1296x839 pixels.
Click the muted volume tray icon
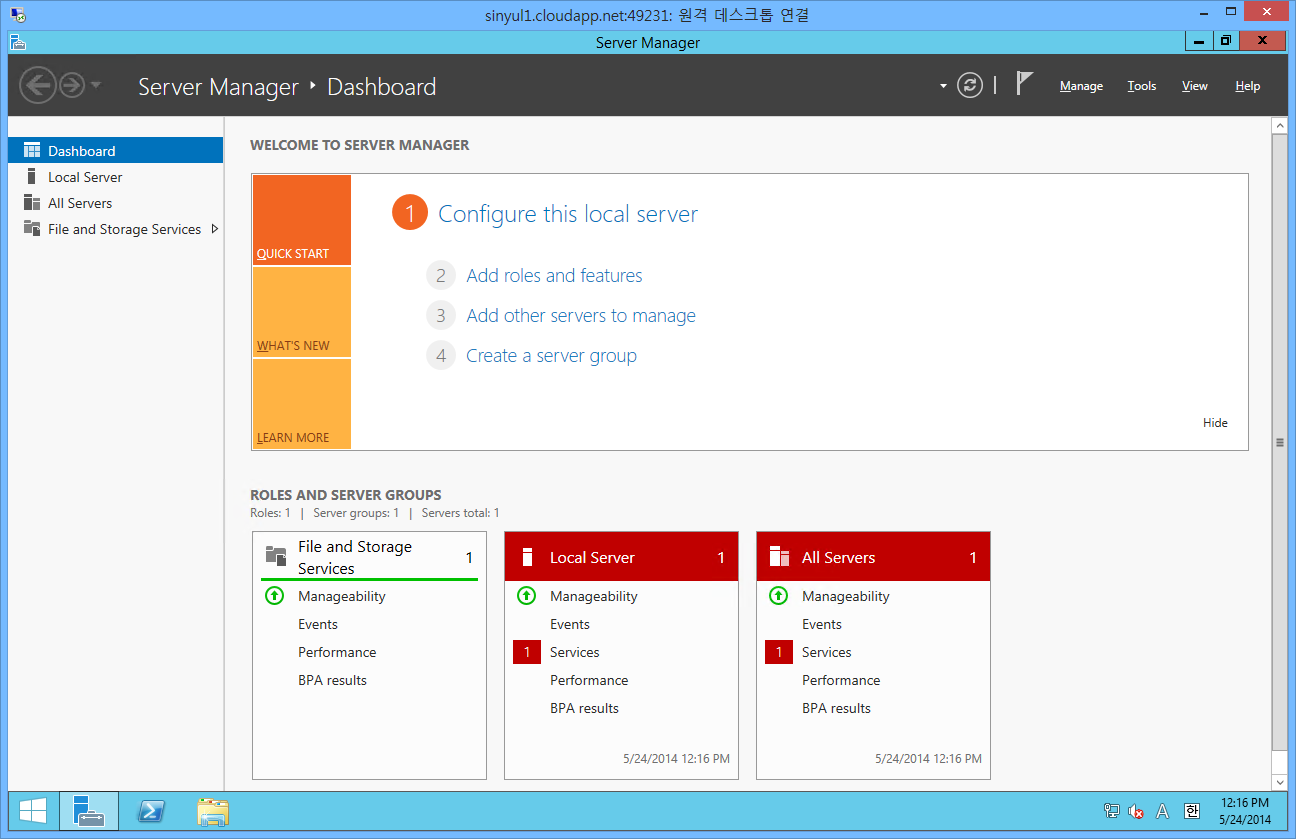point(1136,811)
